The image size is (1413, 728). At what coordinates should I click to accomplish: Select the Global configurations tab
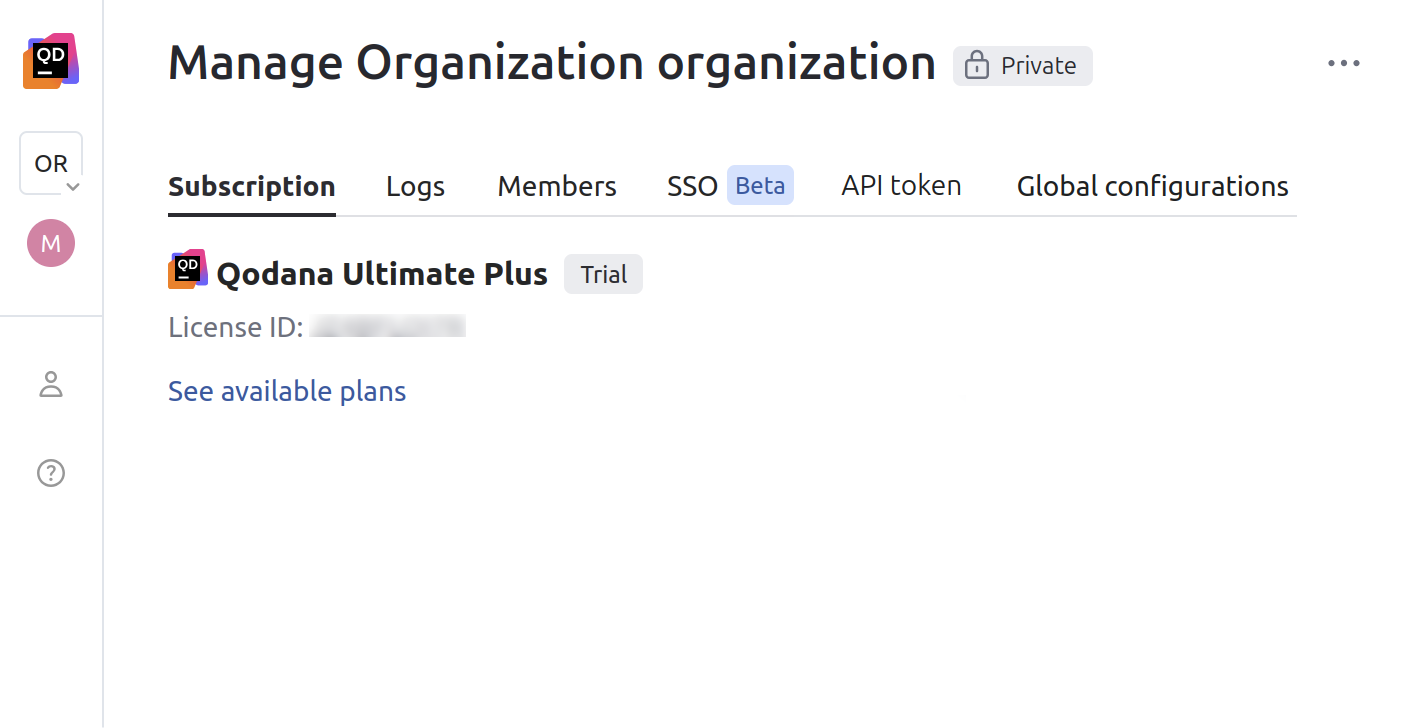[x=1152, y=185]
